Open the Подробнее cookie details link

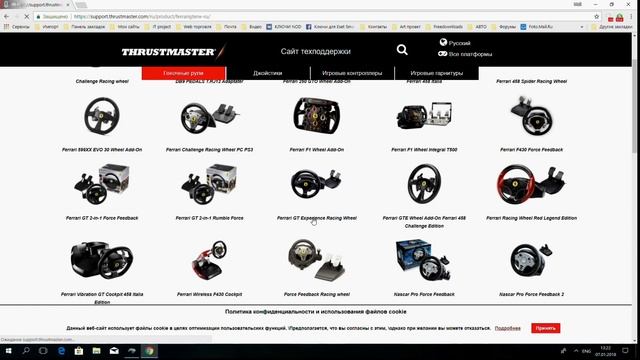pos(507,328)
